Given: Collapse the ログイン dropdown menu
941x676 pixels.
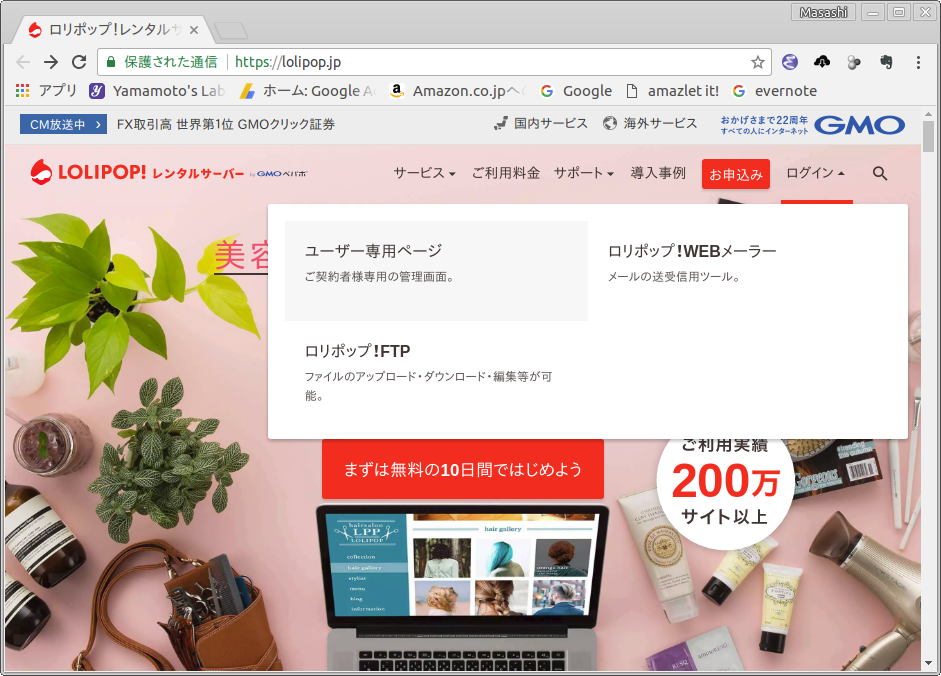Looking at the screenshot, I should click(x=815, y=173).
